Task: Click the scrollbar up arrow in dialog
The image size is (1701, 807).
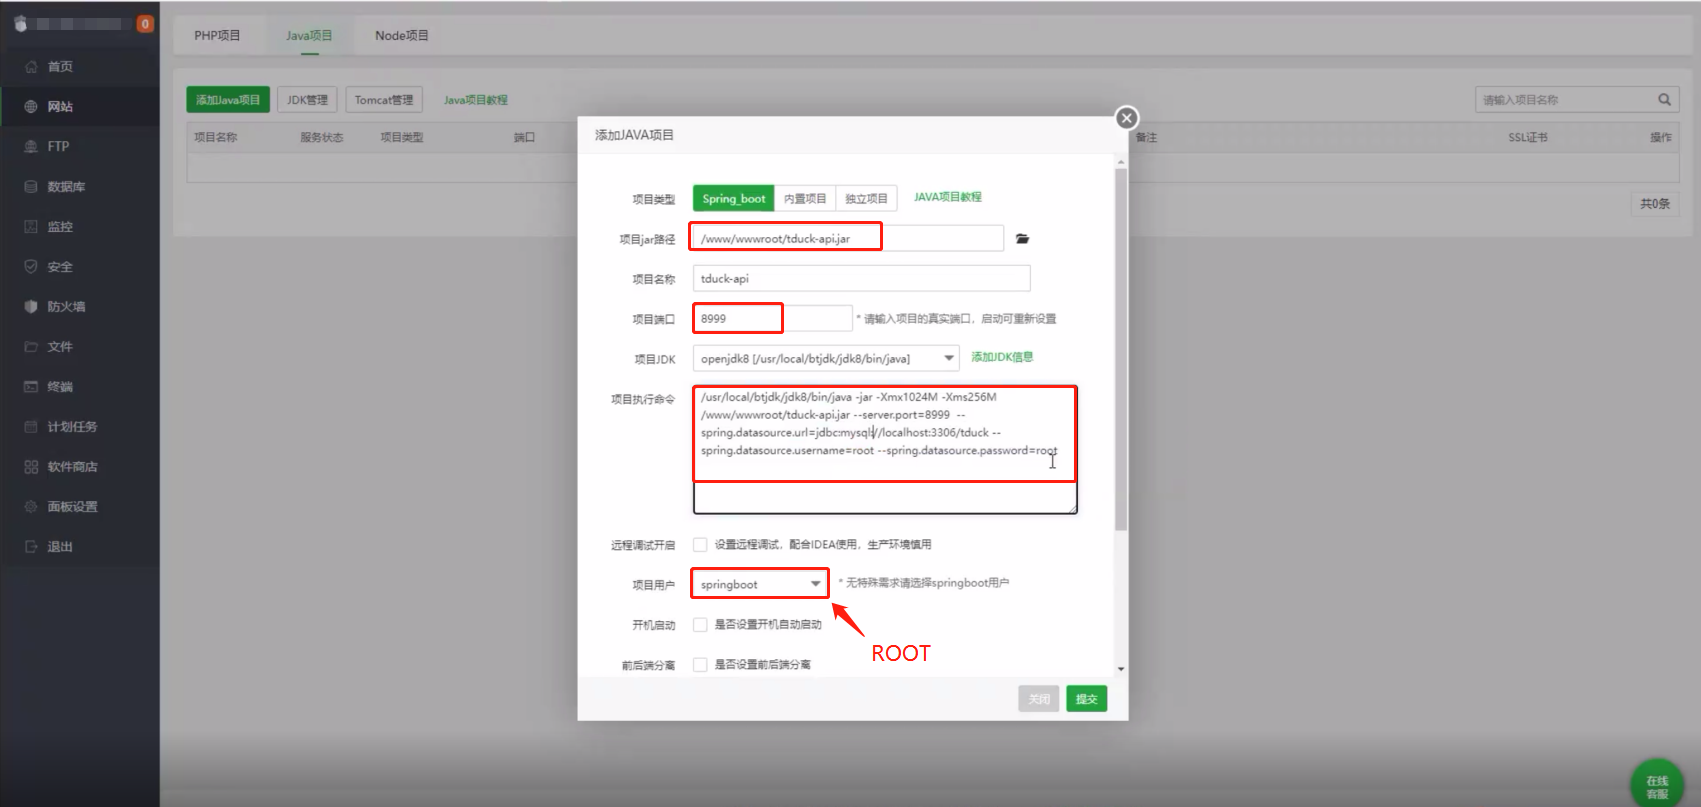Action: (1121, 162)
